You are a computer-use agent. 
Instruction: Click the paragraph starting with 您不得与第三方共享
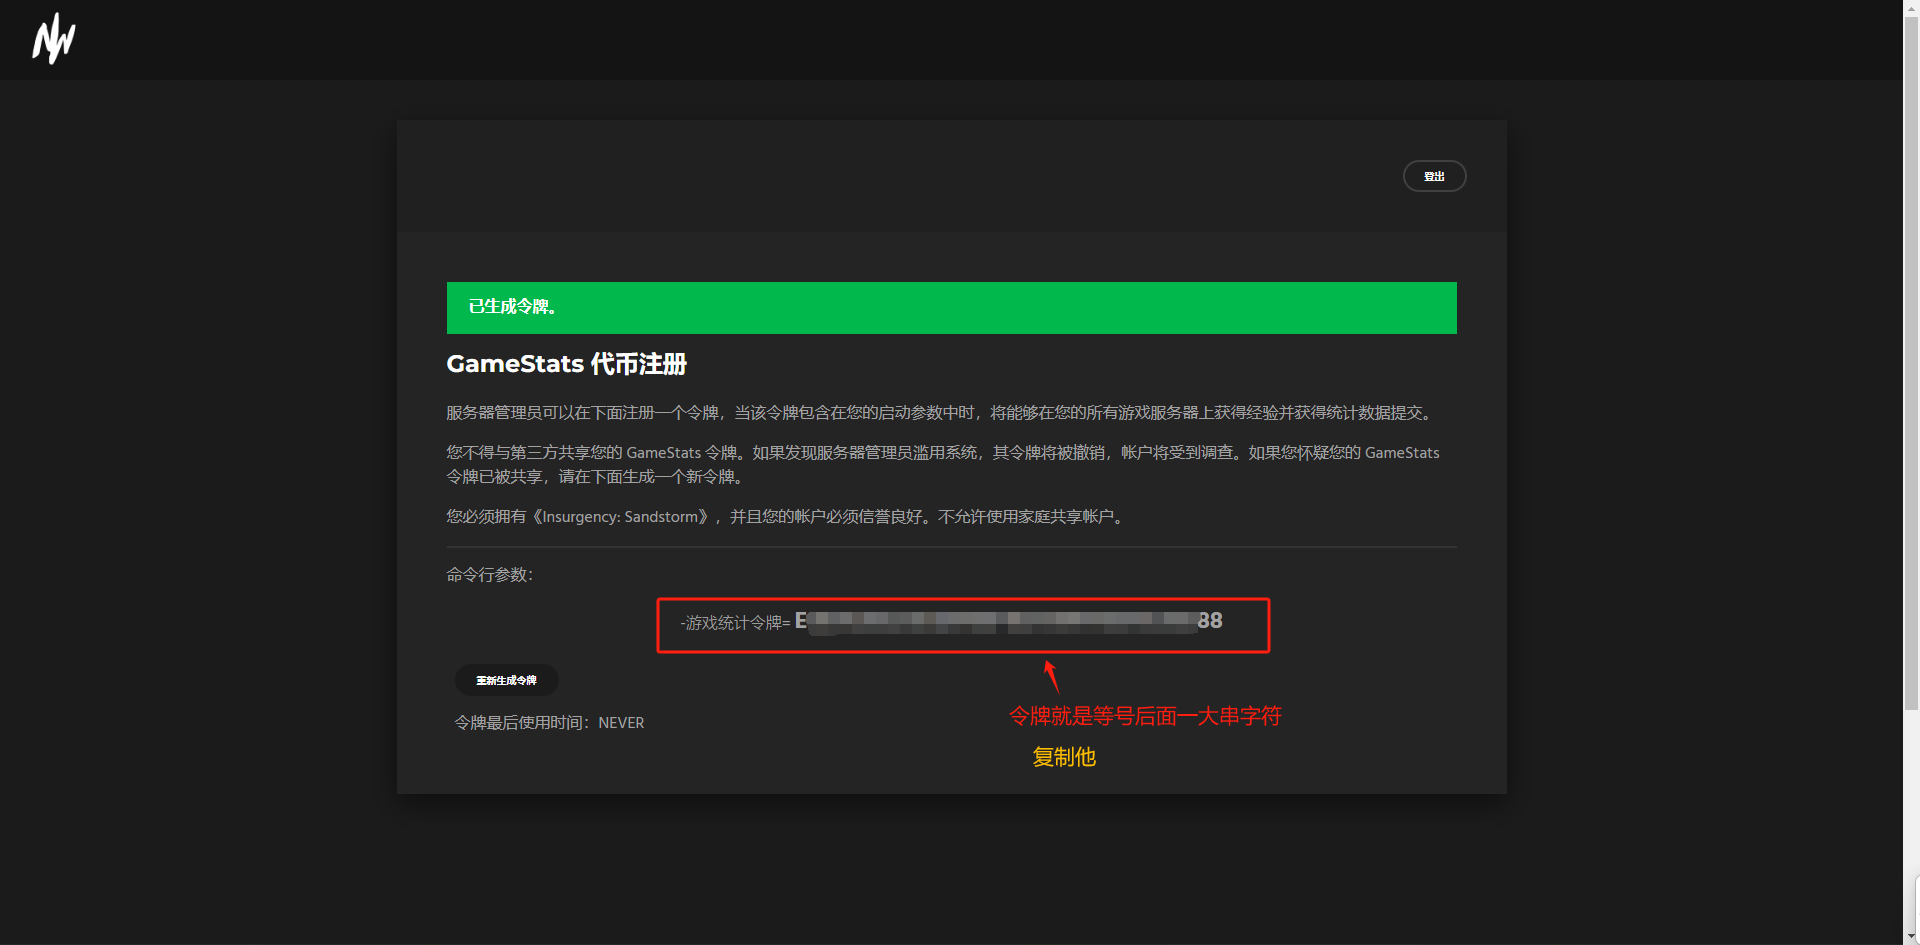tap(943, 465)
